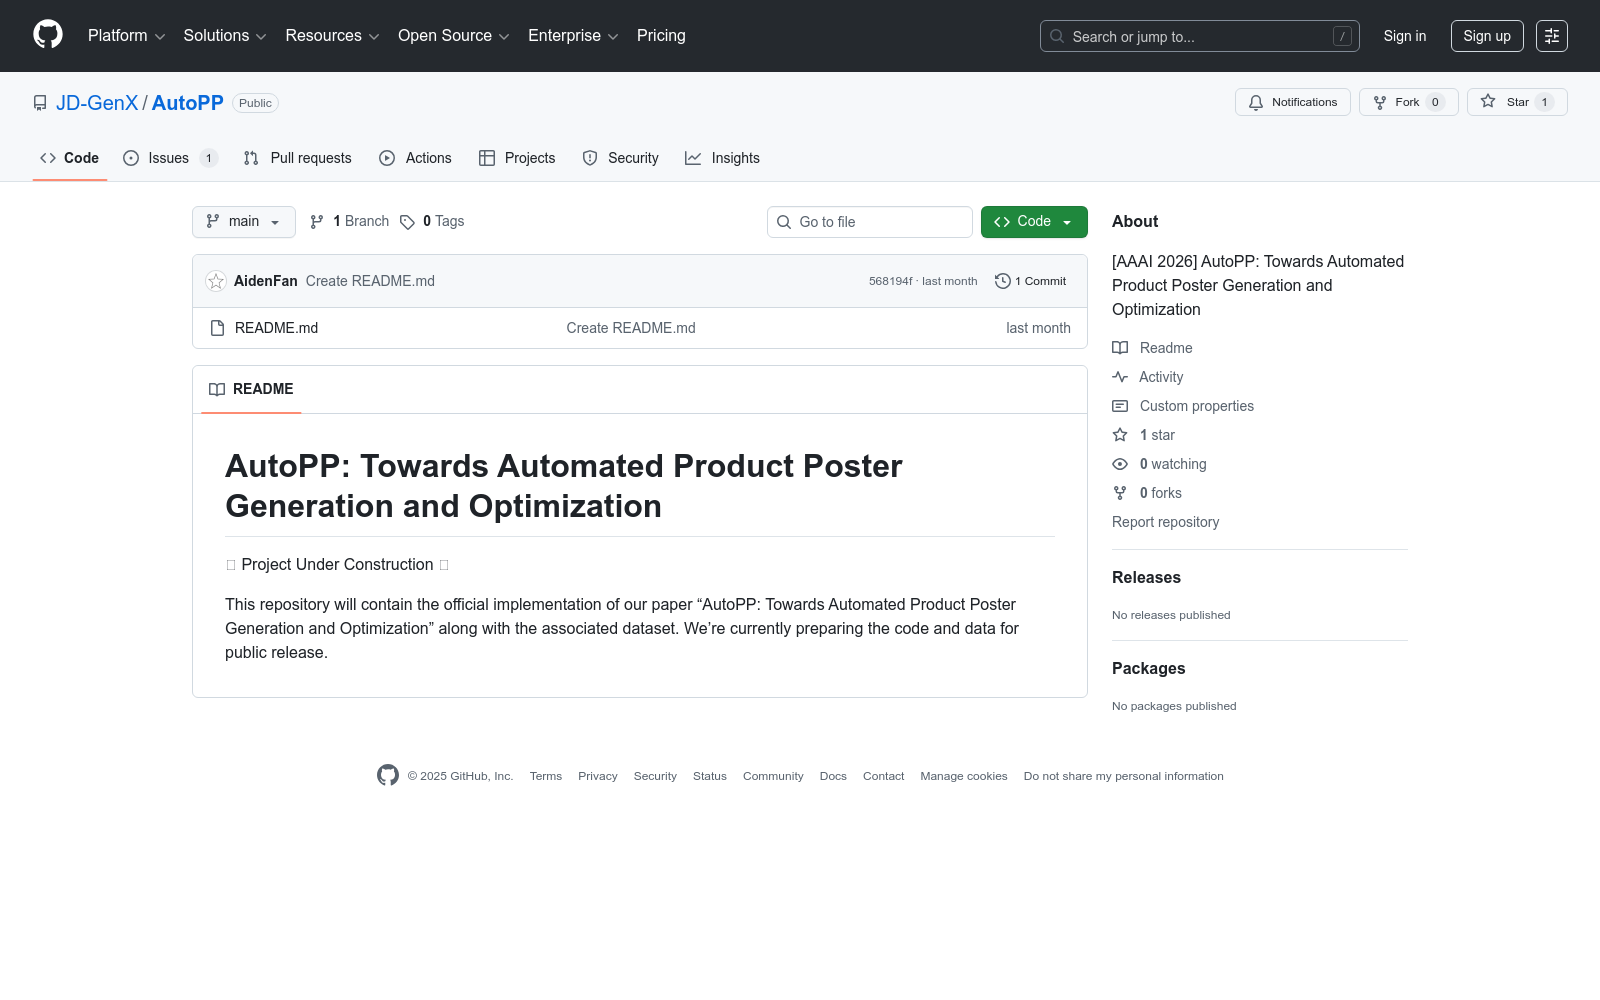Viewport: 1600px width, 1000px height.
Task: Click the fork icon beside 0 forks
Action: pyautogui.click(x=1120, y=493)
